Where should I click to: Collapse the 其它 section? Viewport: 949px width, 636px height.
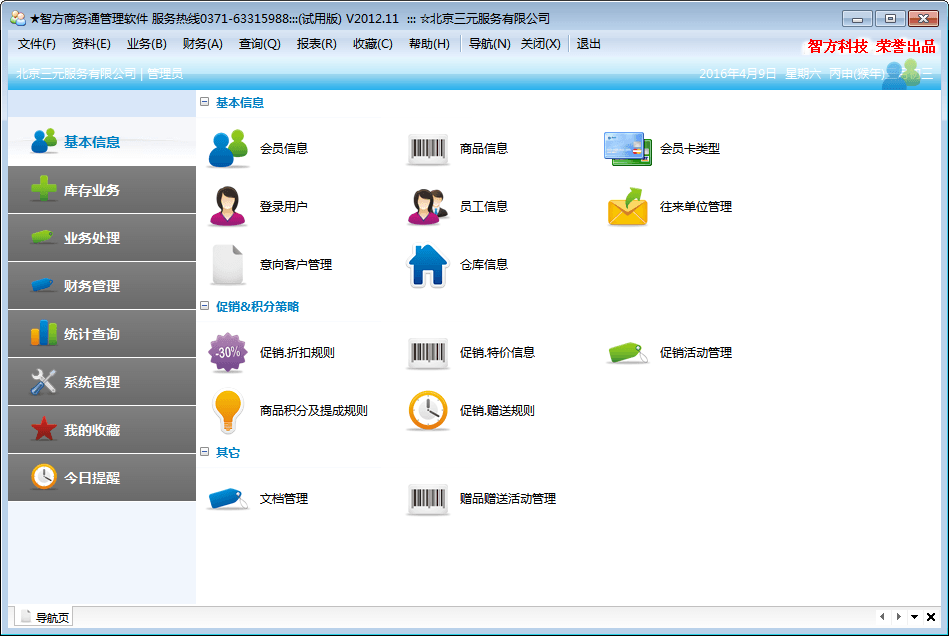(205, 452)
